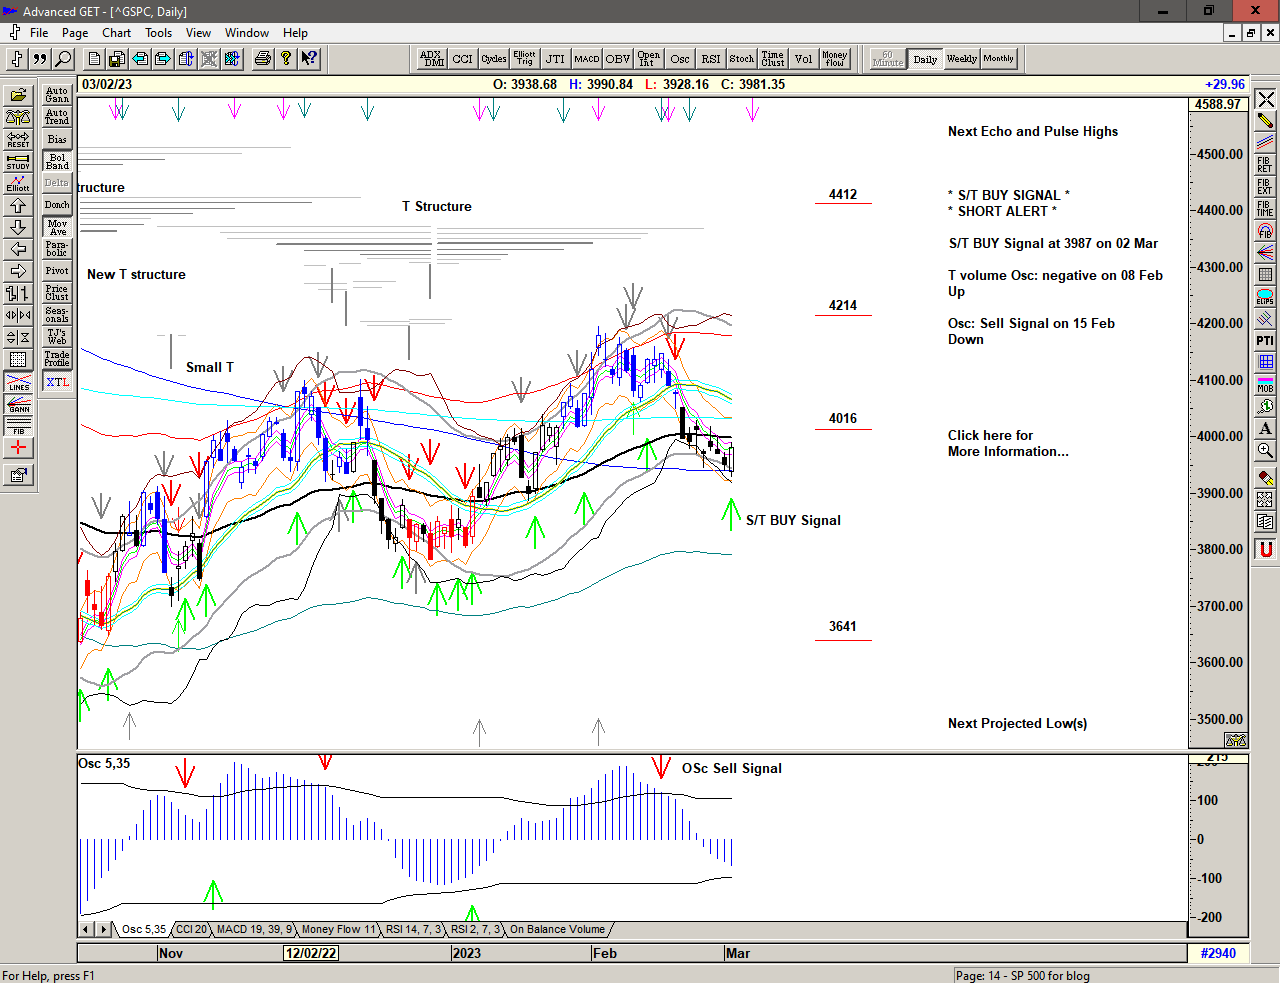Toggle the Mov Ave overlay button

(57, 227)
